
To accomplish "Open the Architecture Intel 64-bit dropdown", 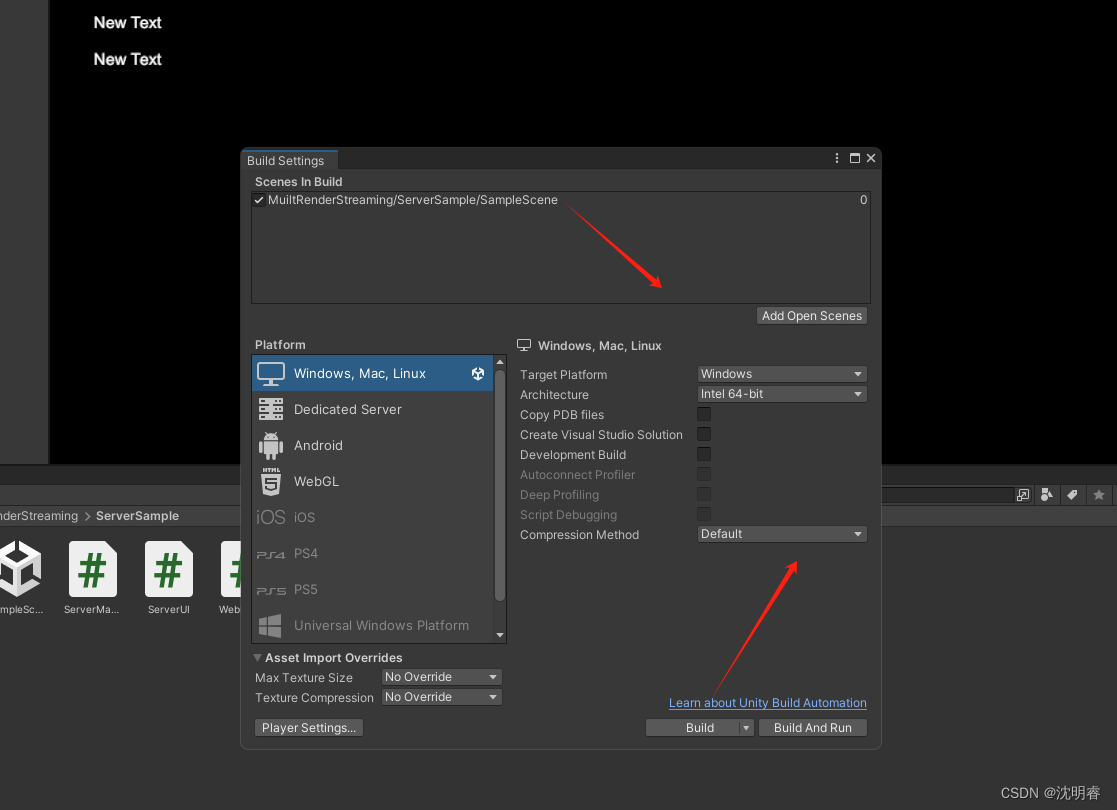I will click(x=781, y=394).
